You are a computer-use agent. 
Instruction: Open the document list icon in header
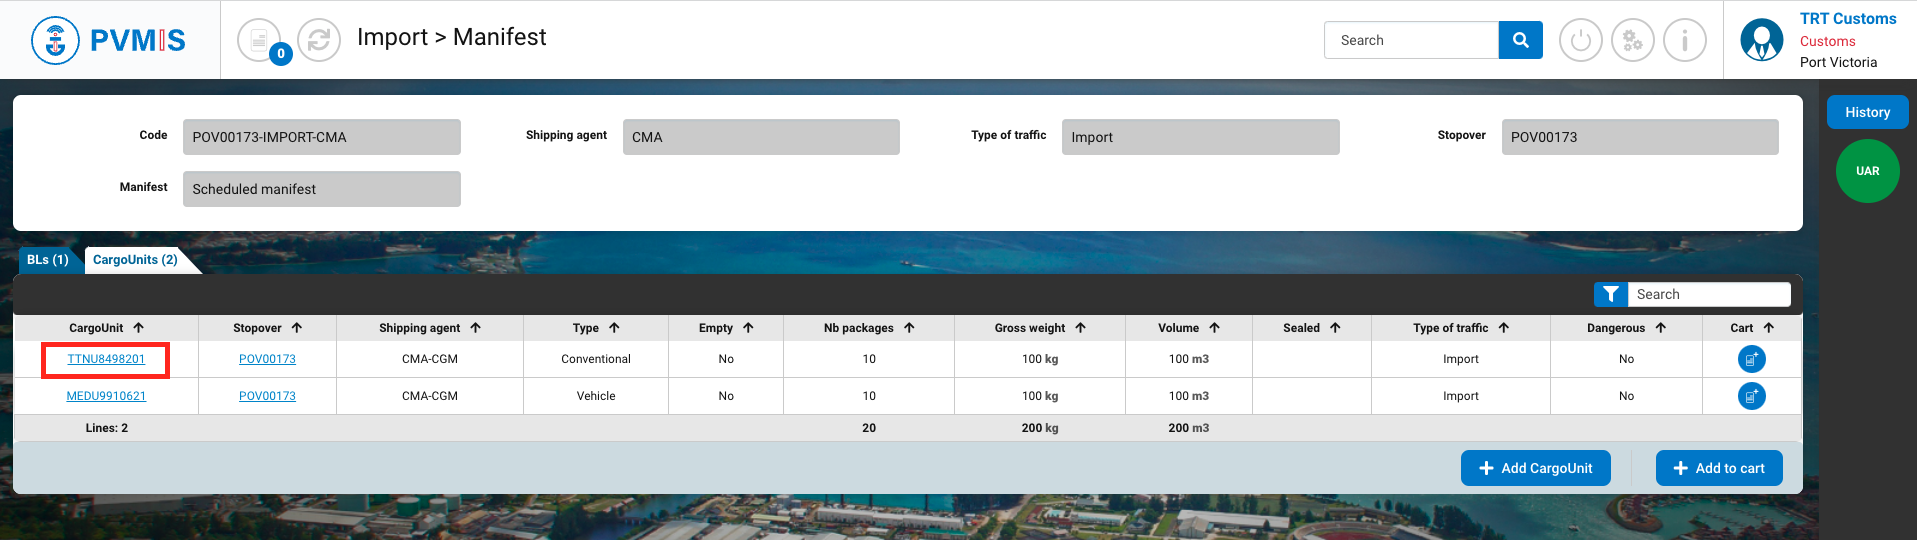tap(259, 40)
